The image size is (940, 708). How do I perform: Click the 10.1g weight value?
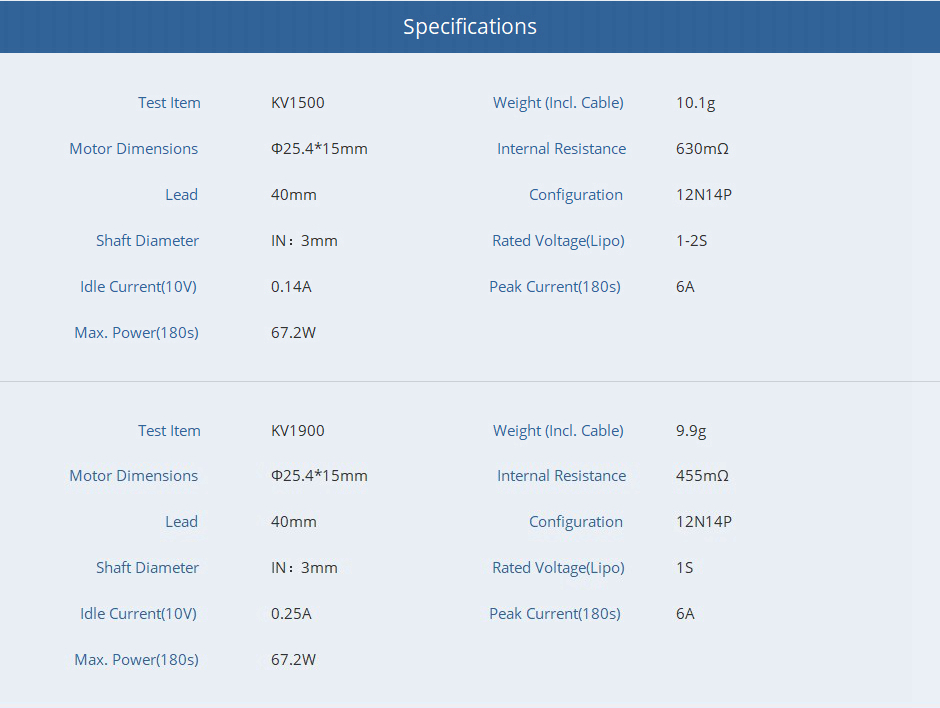coord(695,103)
